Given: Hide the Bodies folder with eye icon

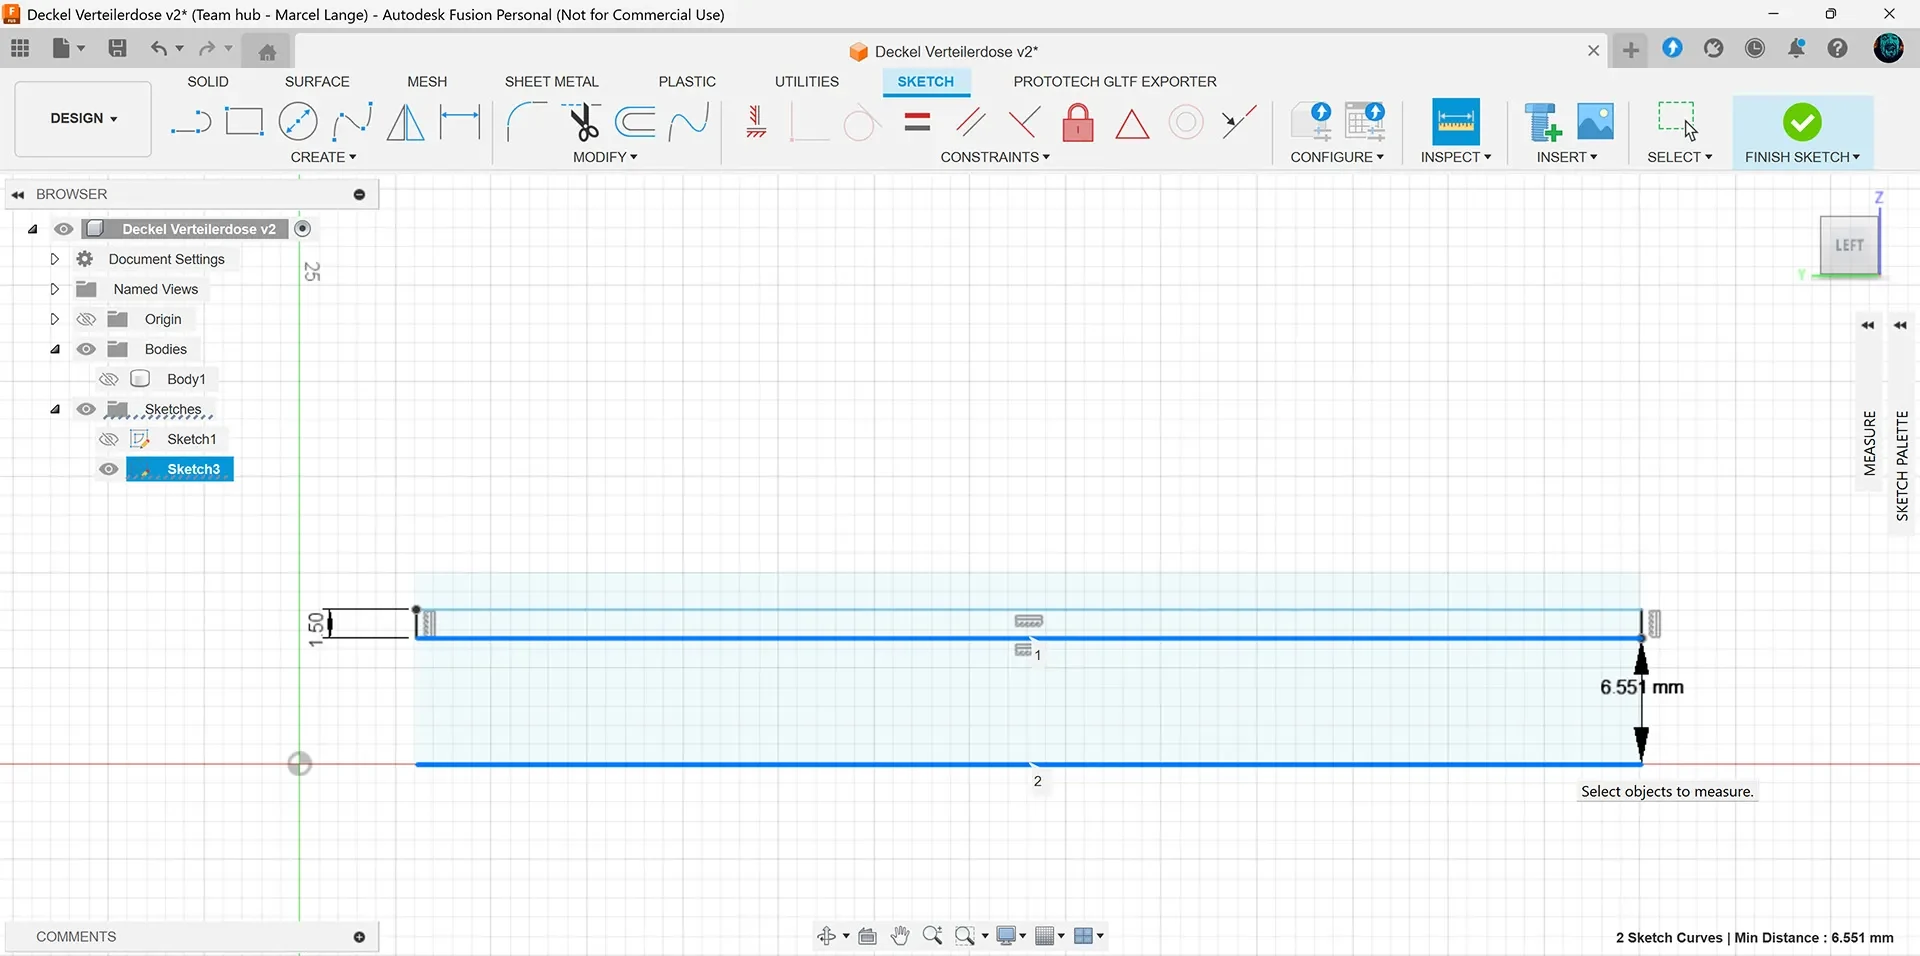Looking at the screenshot, I should (87, 349).
